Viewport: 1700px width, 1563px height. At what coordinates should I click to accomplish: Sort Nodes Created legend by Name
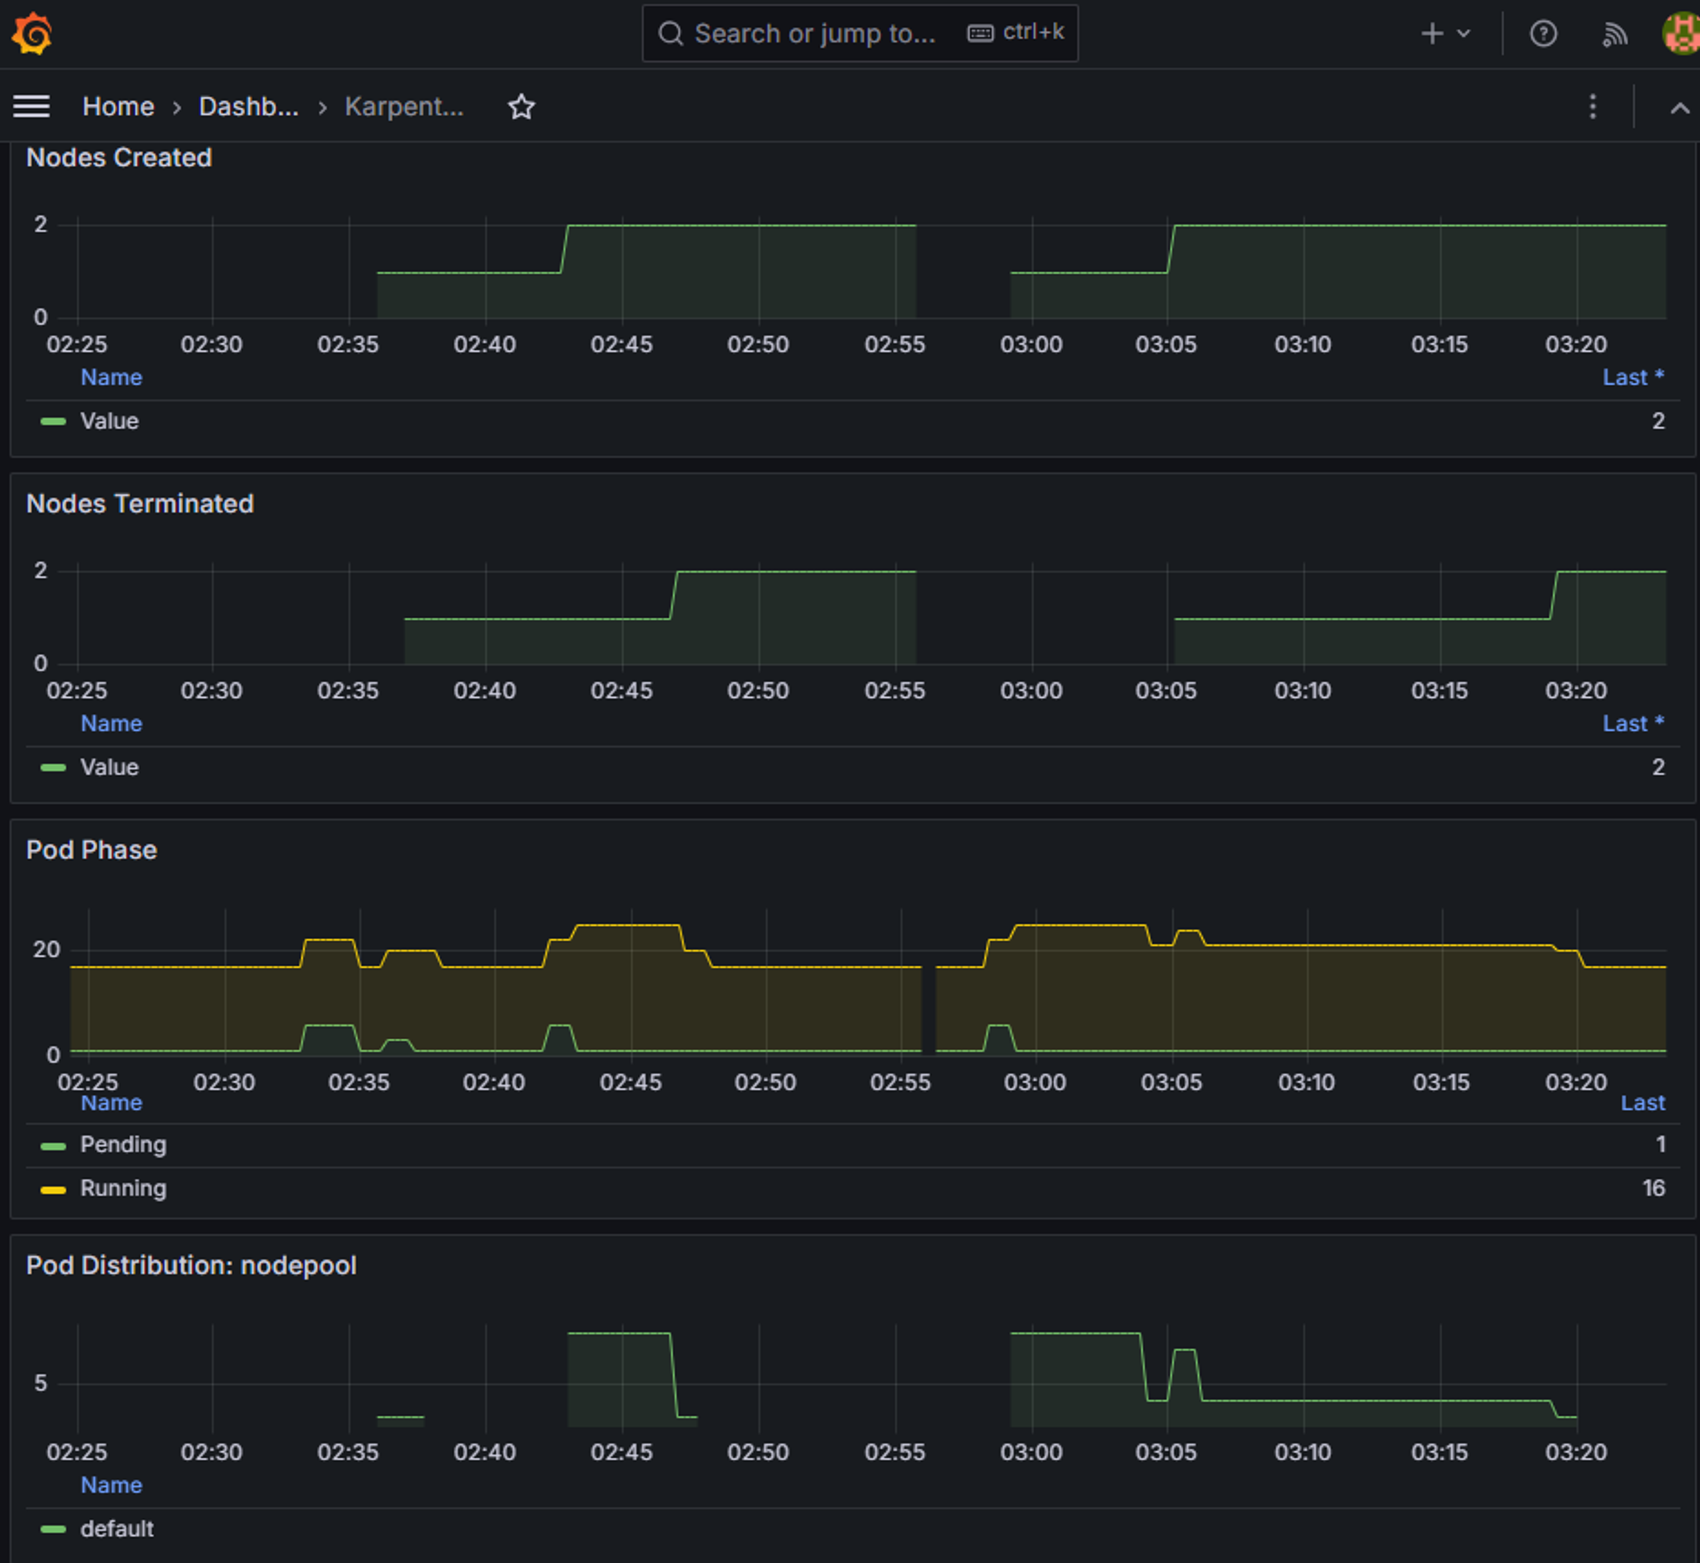(x=111, y=378)
